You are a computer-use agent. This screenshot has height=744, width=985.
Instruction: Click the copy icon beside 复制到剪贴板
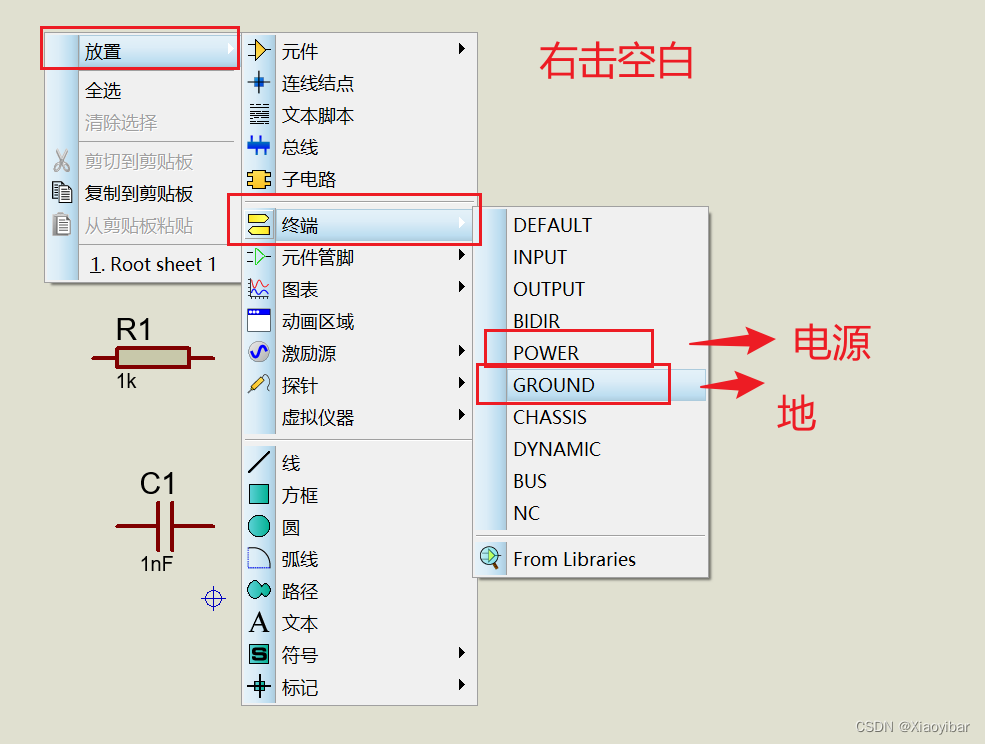pos(62,192)
